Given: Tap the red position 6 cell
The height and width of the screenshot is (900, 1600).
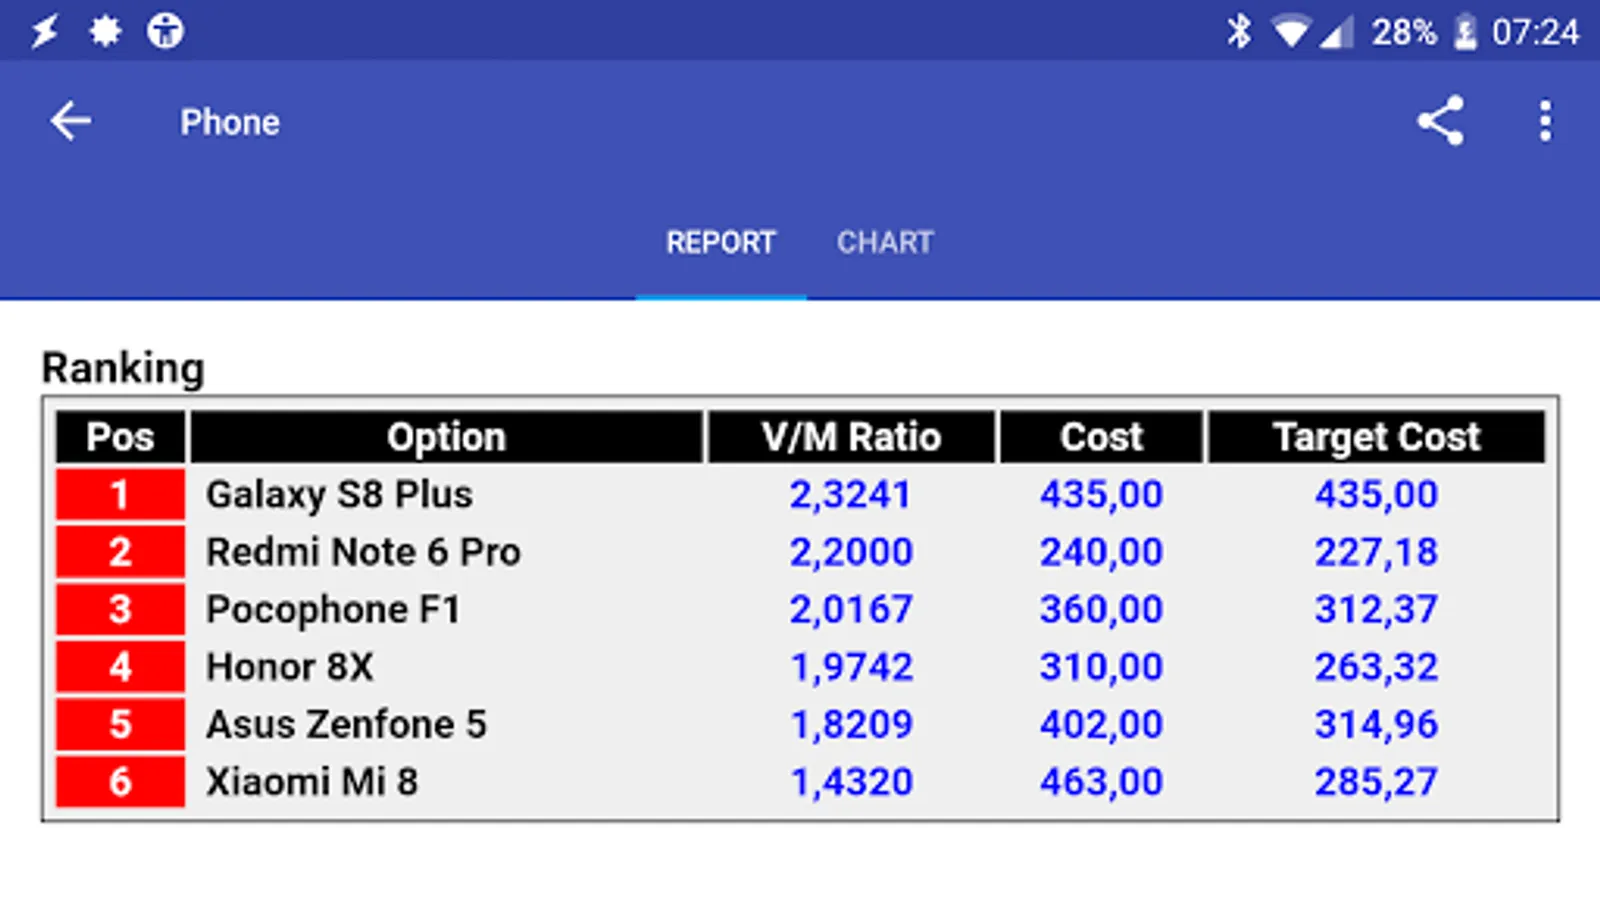Looking at the screenshot, I should 120,782.
